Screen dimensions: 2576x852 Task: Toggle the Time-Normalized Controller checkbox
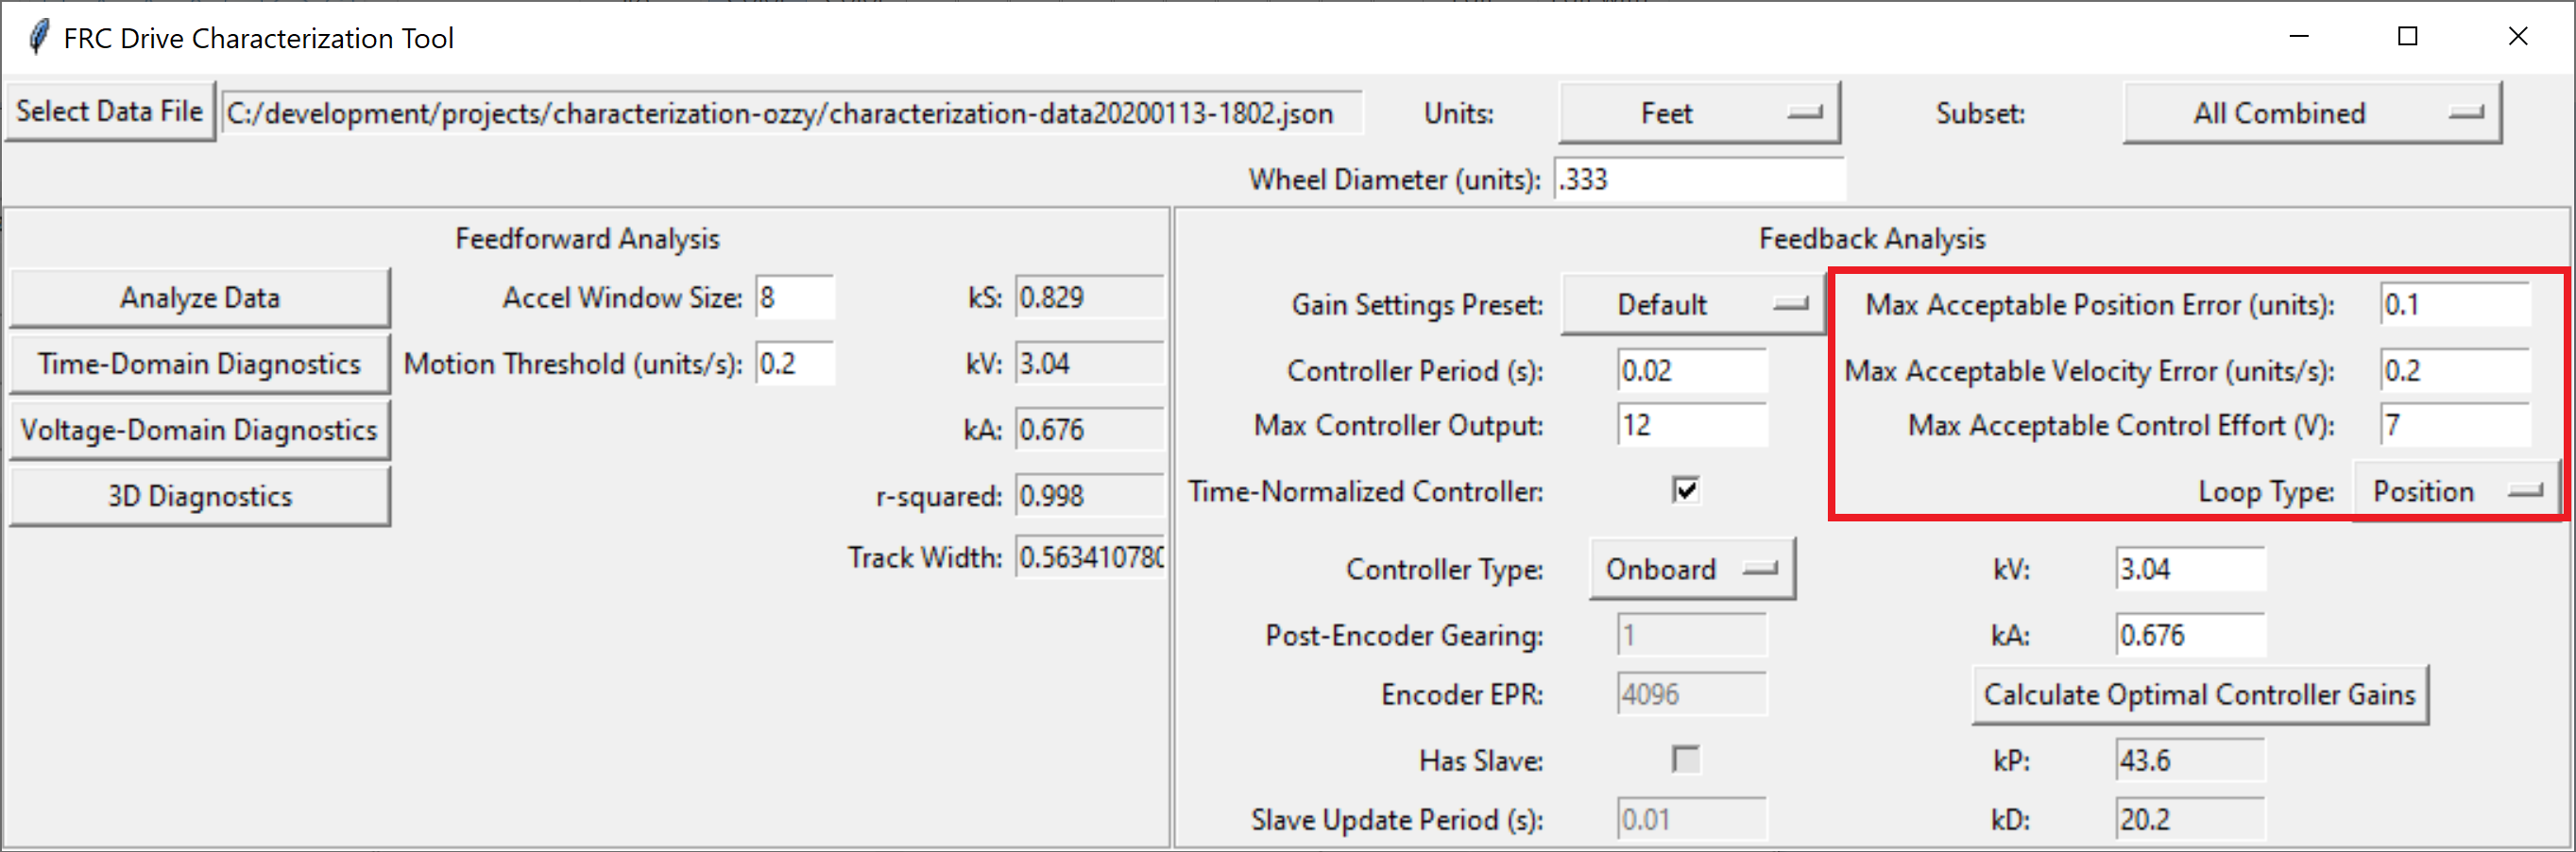click(1685, 490)
